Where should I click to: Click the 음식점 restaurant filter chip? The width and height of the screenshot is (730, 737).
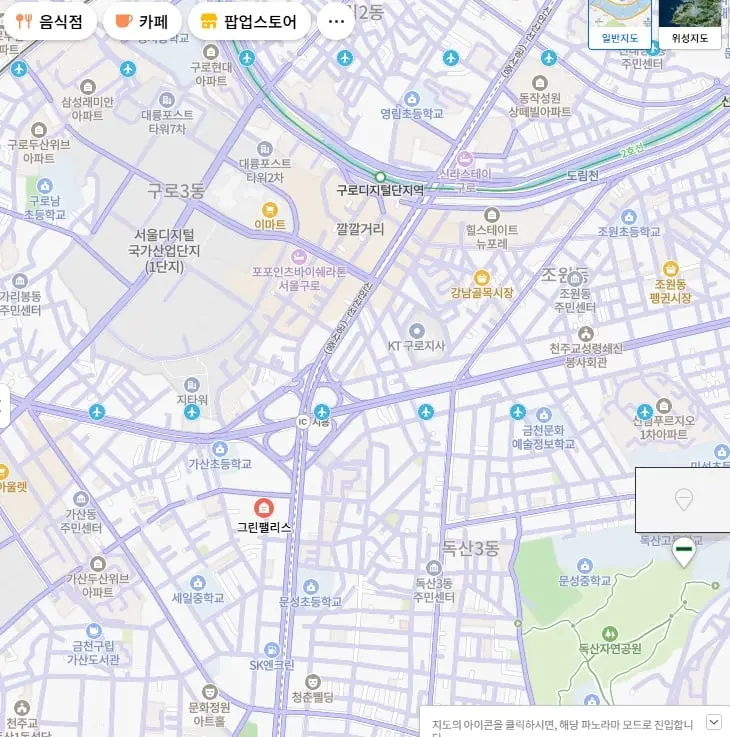click(49, 22)
